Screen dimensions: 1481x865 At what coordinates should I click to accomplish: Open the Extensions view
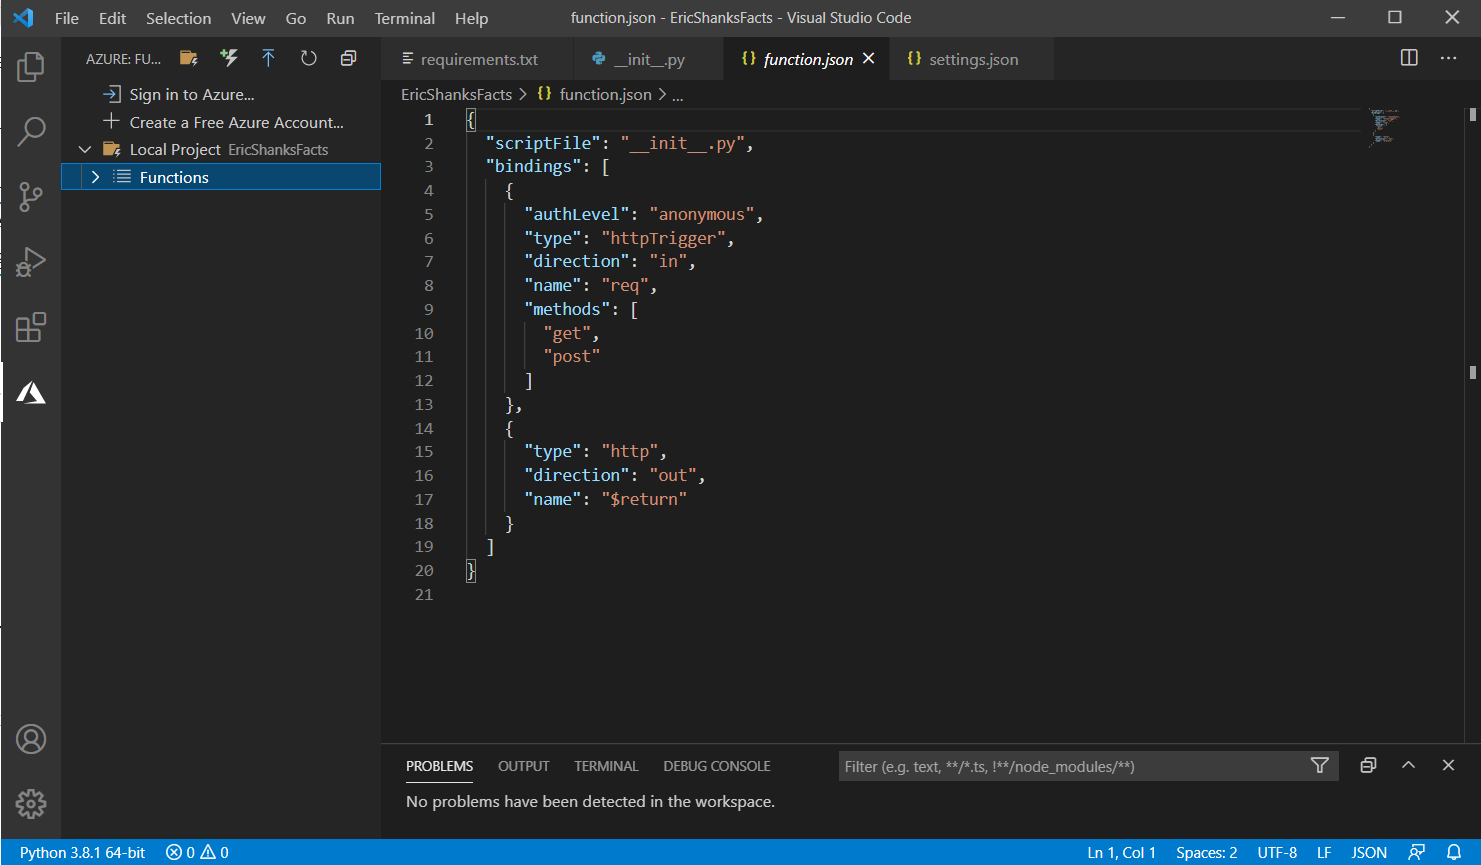tap(31, 327)
